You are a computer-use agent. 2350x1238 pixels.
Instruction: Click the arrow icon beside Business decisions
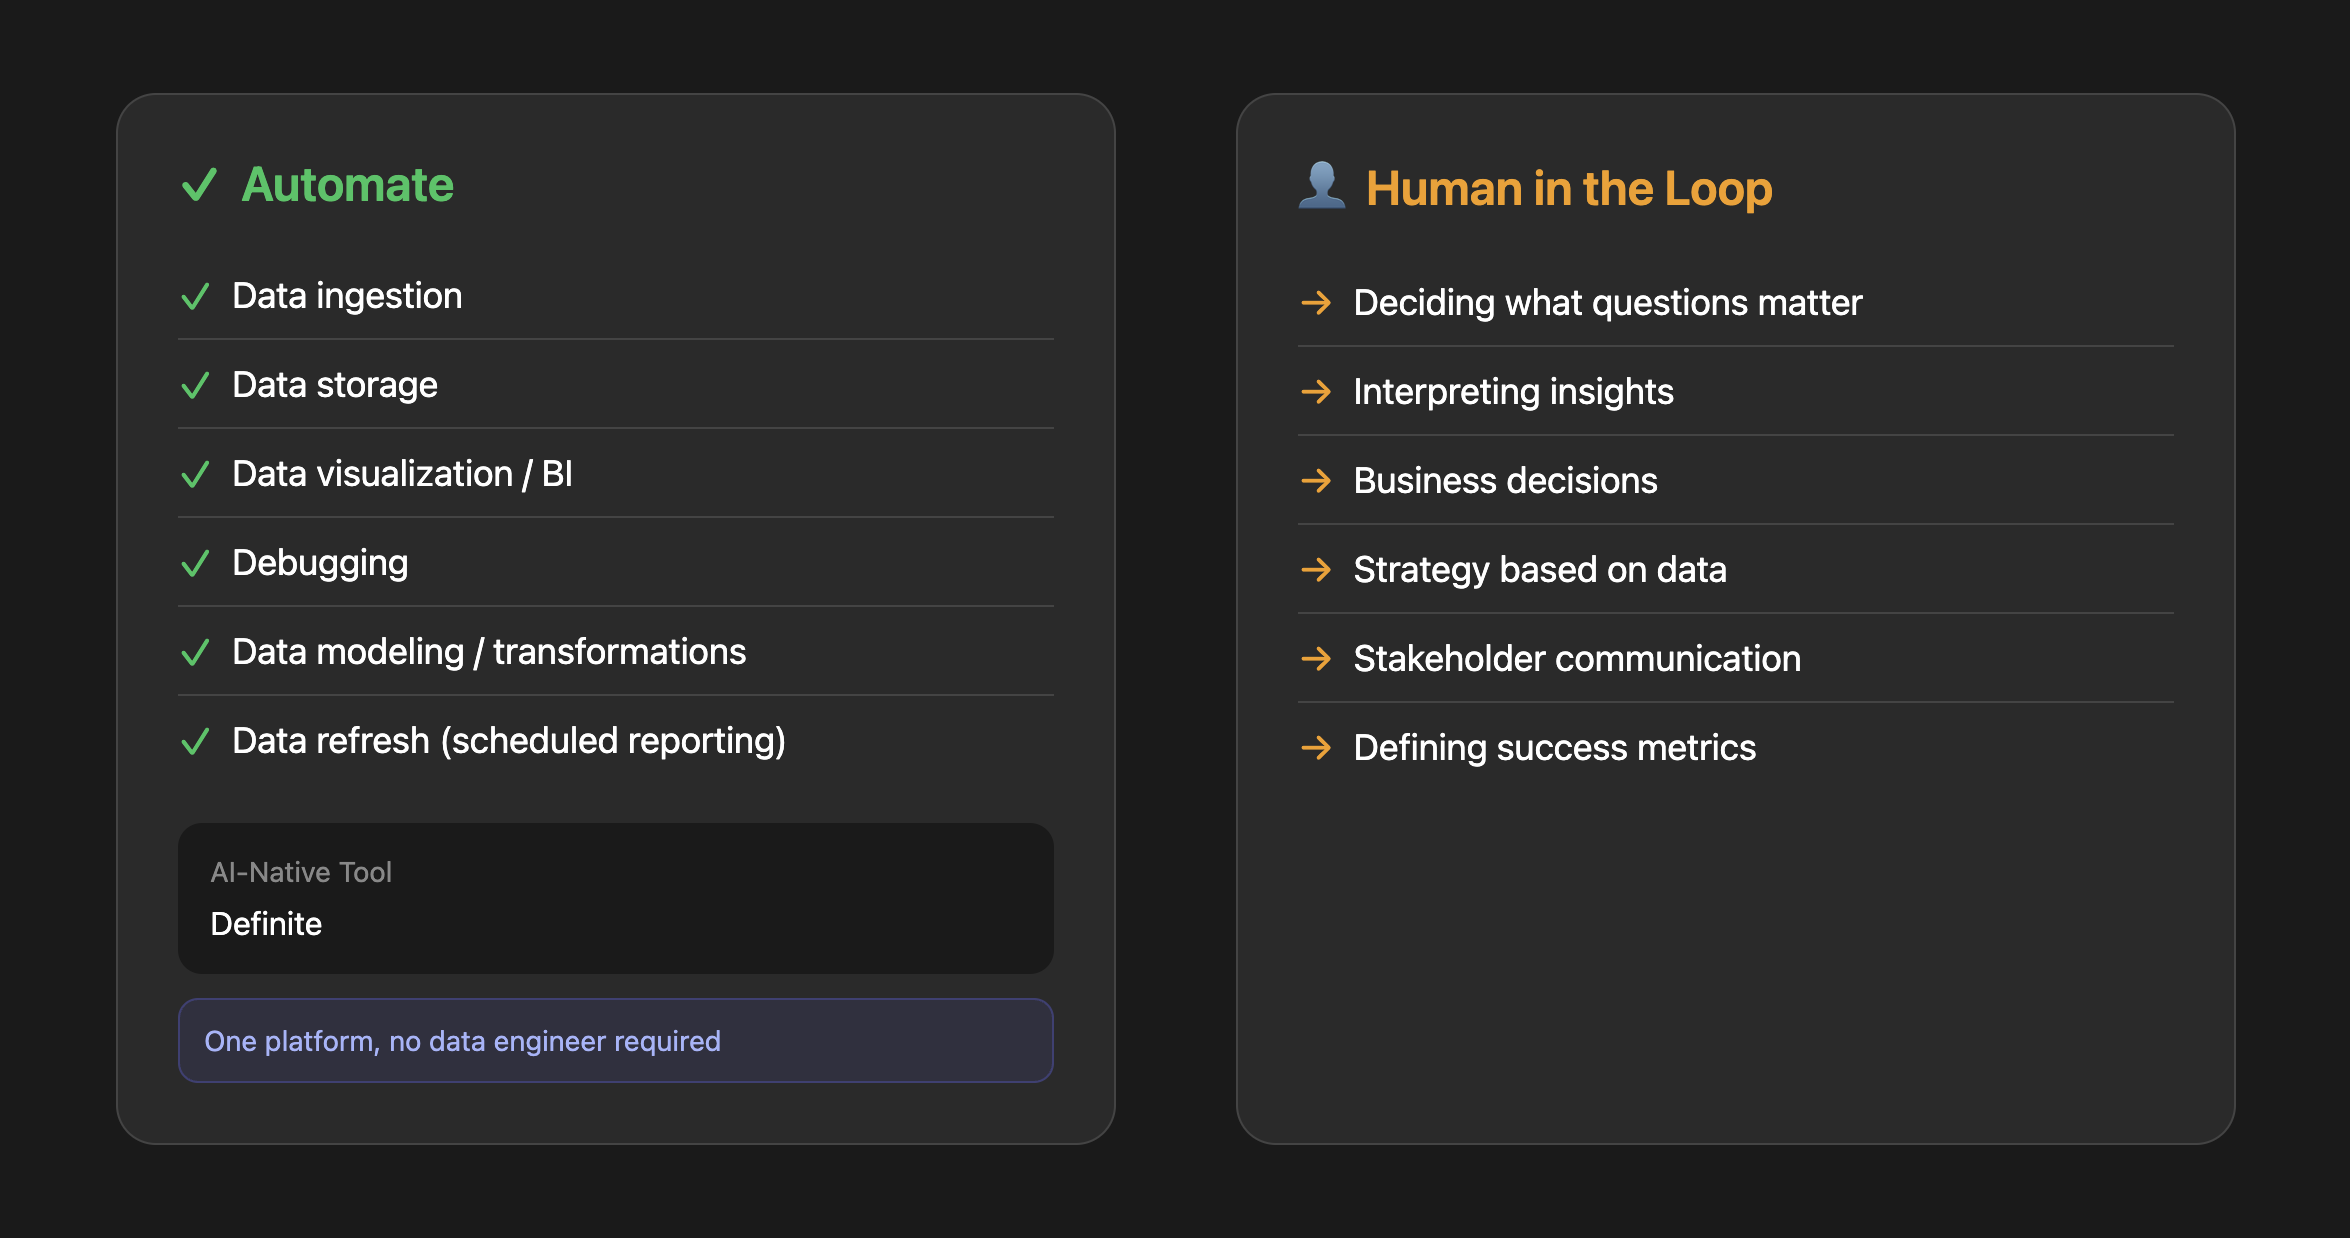click(x=1317, y=480)
